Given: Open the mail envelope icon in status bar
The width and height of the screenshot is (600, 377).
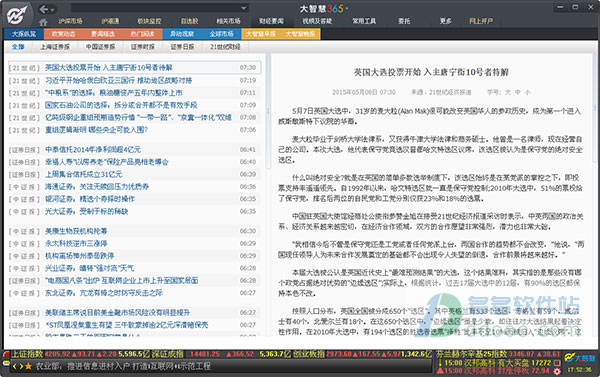Looking at the screenshot, I should coord(7,363).
